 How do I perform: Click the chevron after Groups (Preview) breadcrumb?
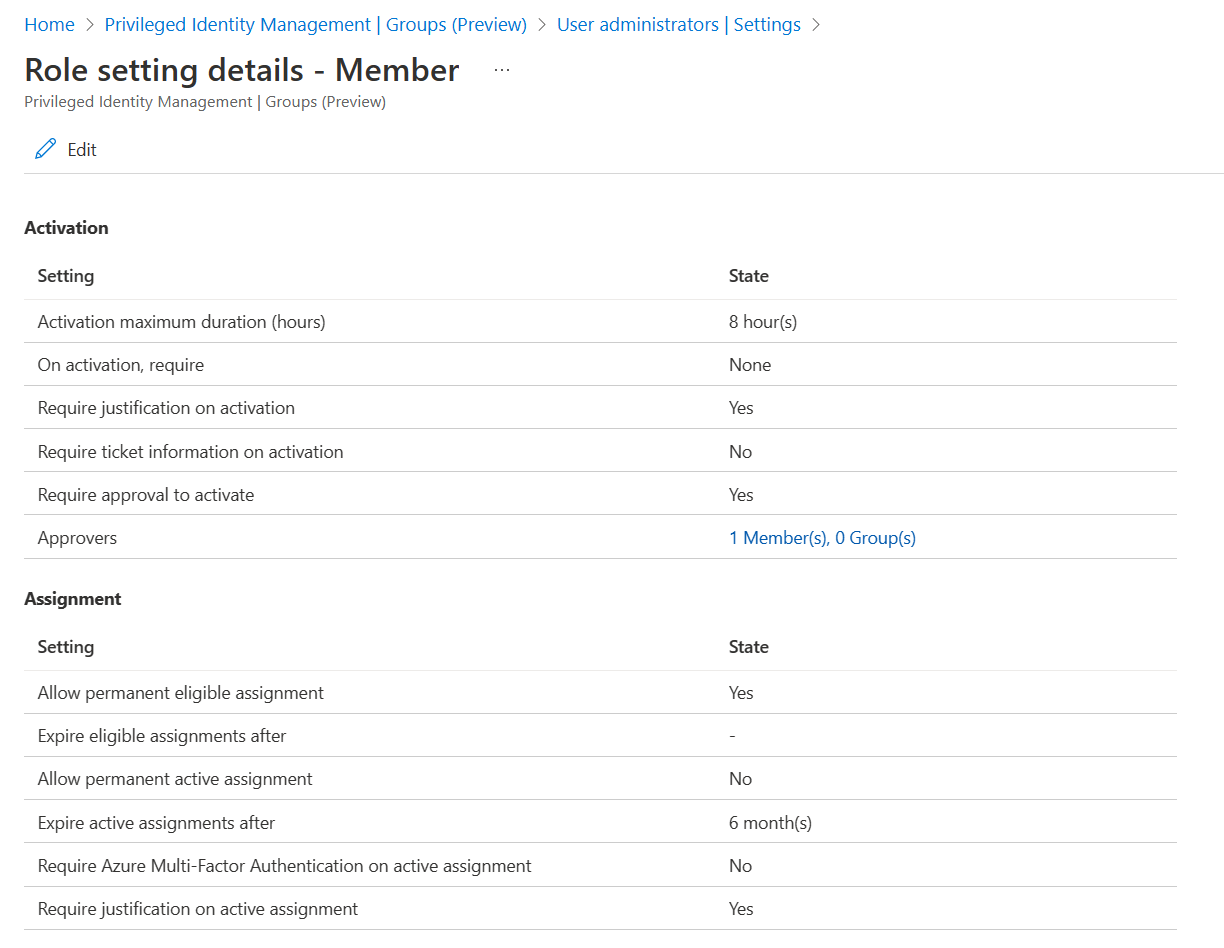click(542, 25)
